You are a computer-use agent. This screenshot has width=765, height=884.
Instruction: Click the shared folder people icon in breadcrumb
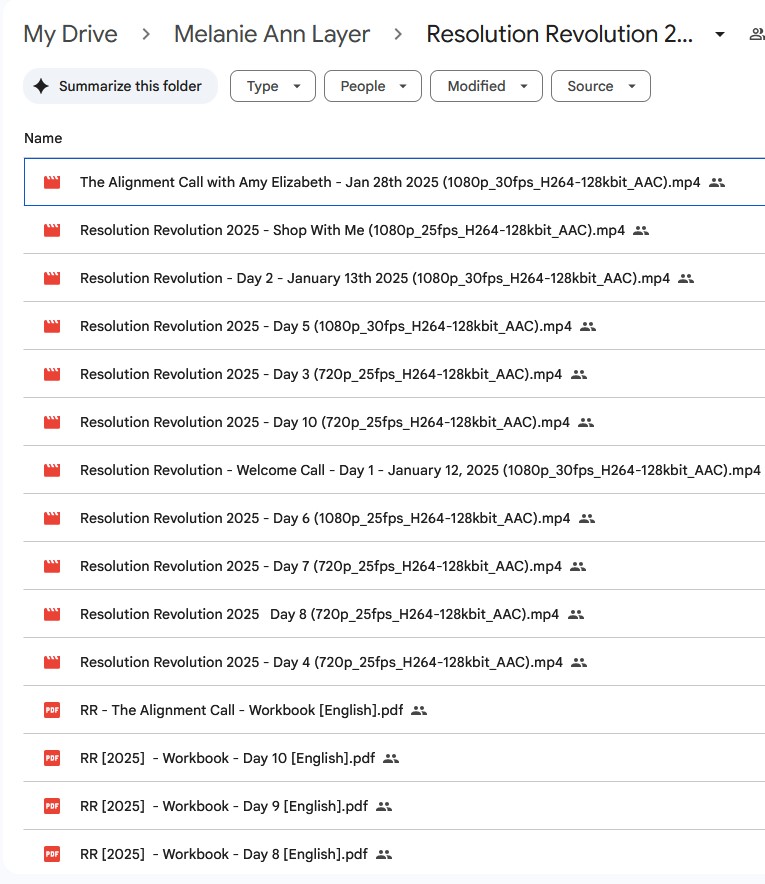[x=756, y=34]
